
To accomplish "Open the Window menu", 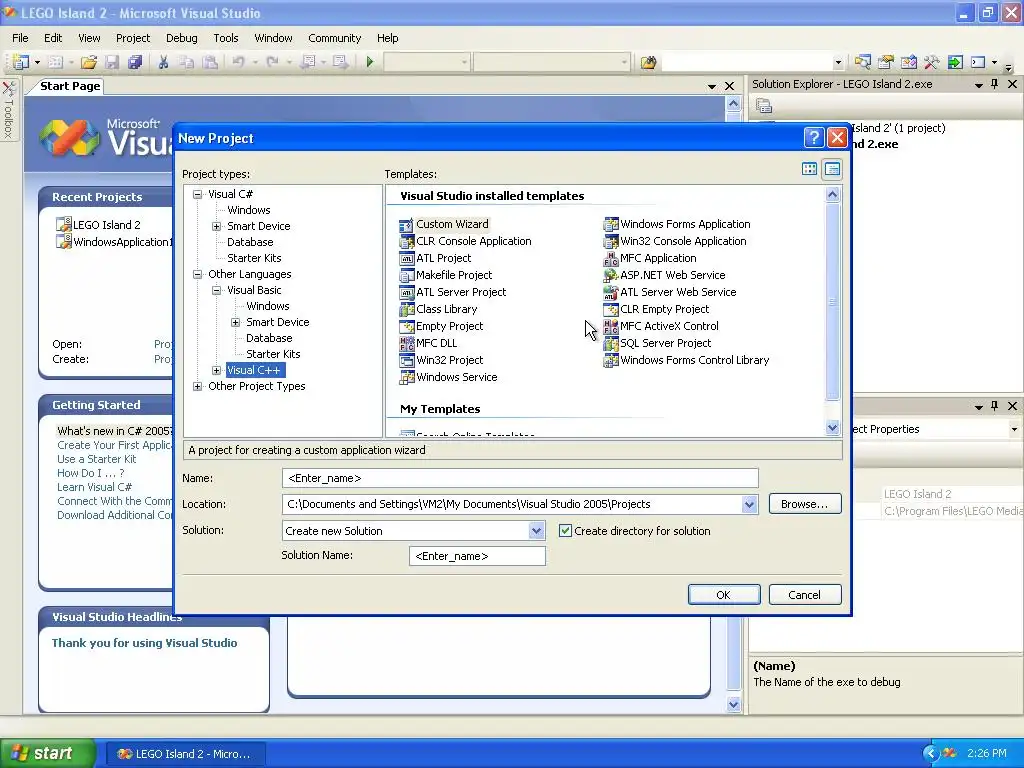I will (x=273, y=38).
